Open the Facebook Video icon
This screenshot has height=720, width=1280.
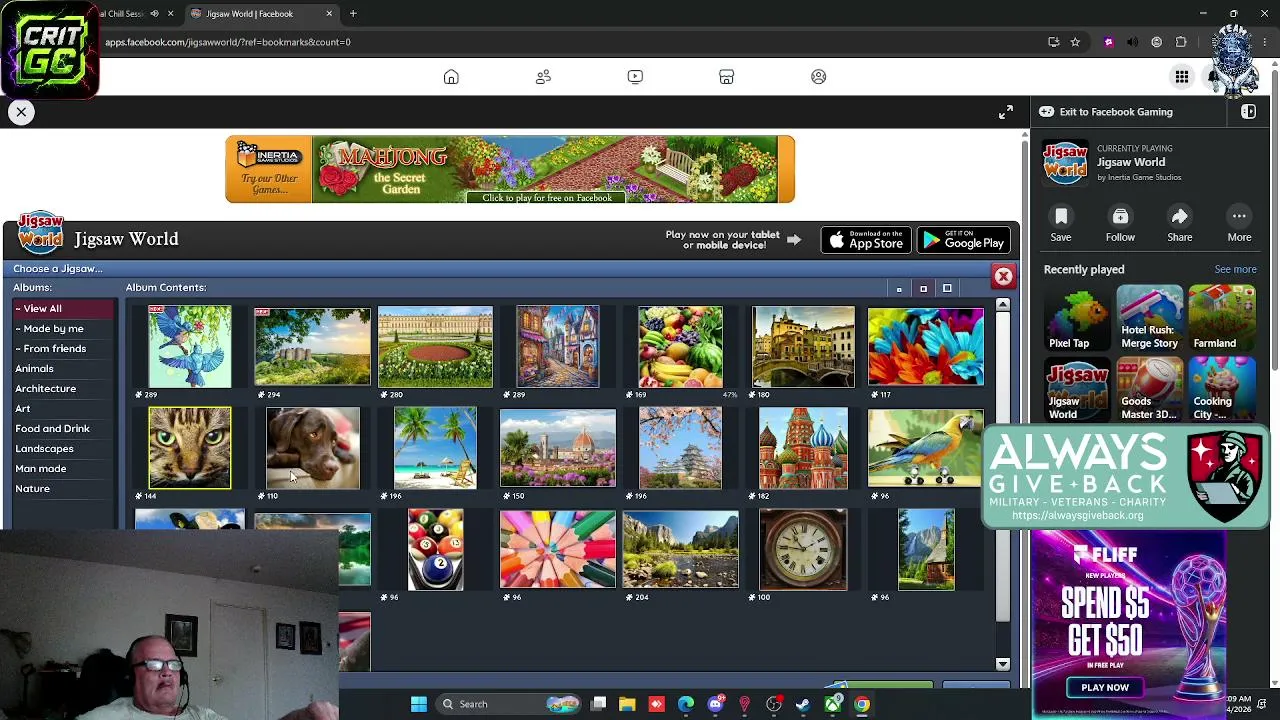coord(635,77)
